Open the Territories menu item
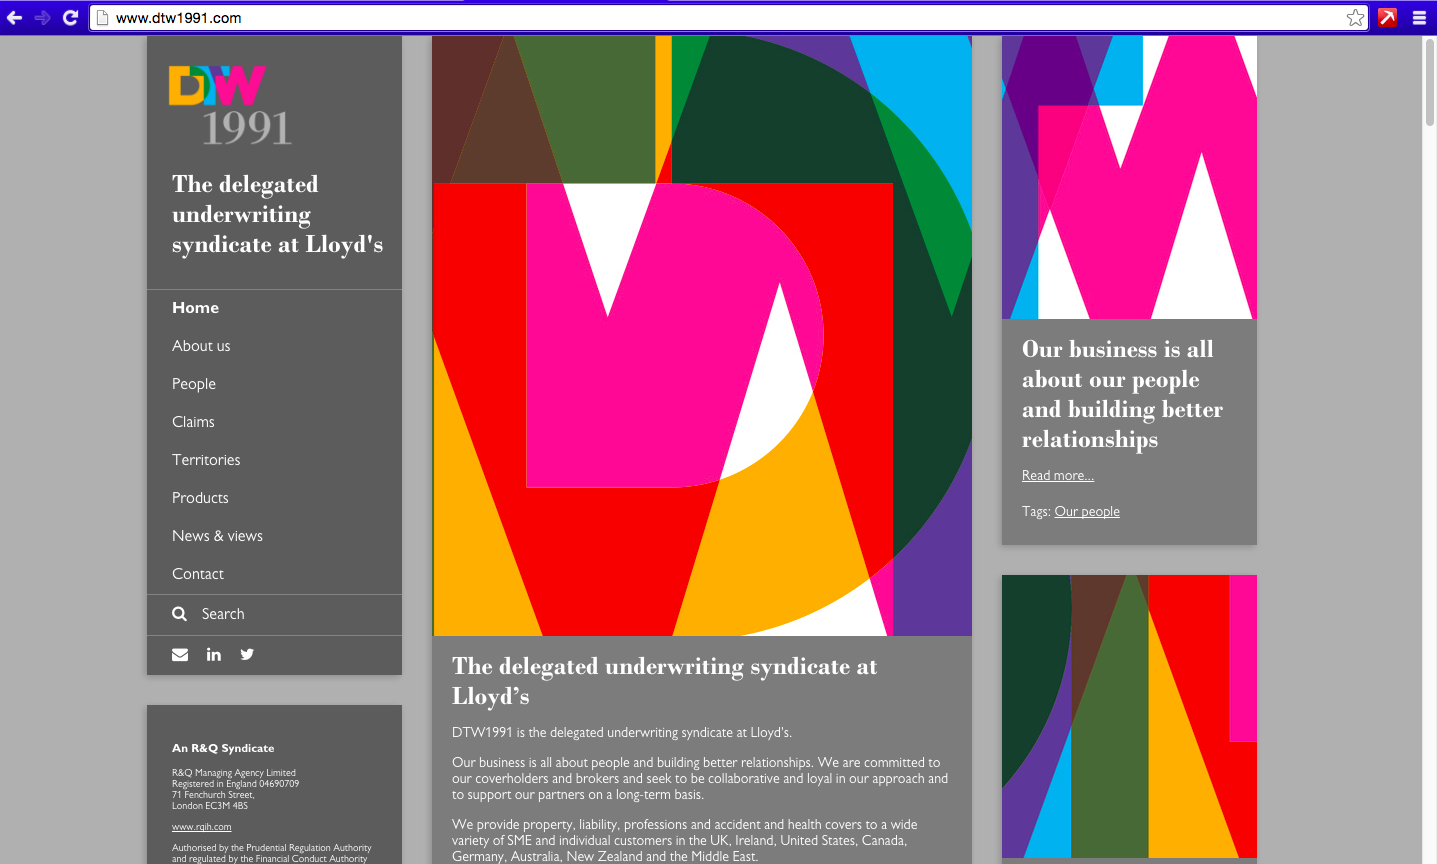1437x864 pixels. tap(206, 460)
